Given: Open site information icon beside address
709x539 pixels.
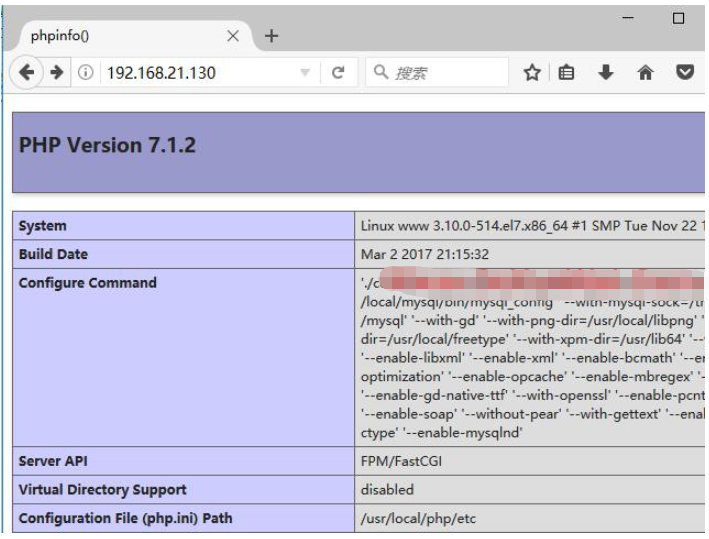Looking at the screenshot, I should pos(85,72).
